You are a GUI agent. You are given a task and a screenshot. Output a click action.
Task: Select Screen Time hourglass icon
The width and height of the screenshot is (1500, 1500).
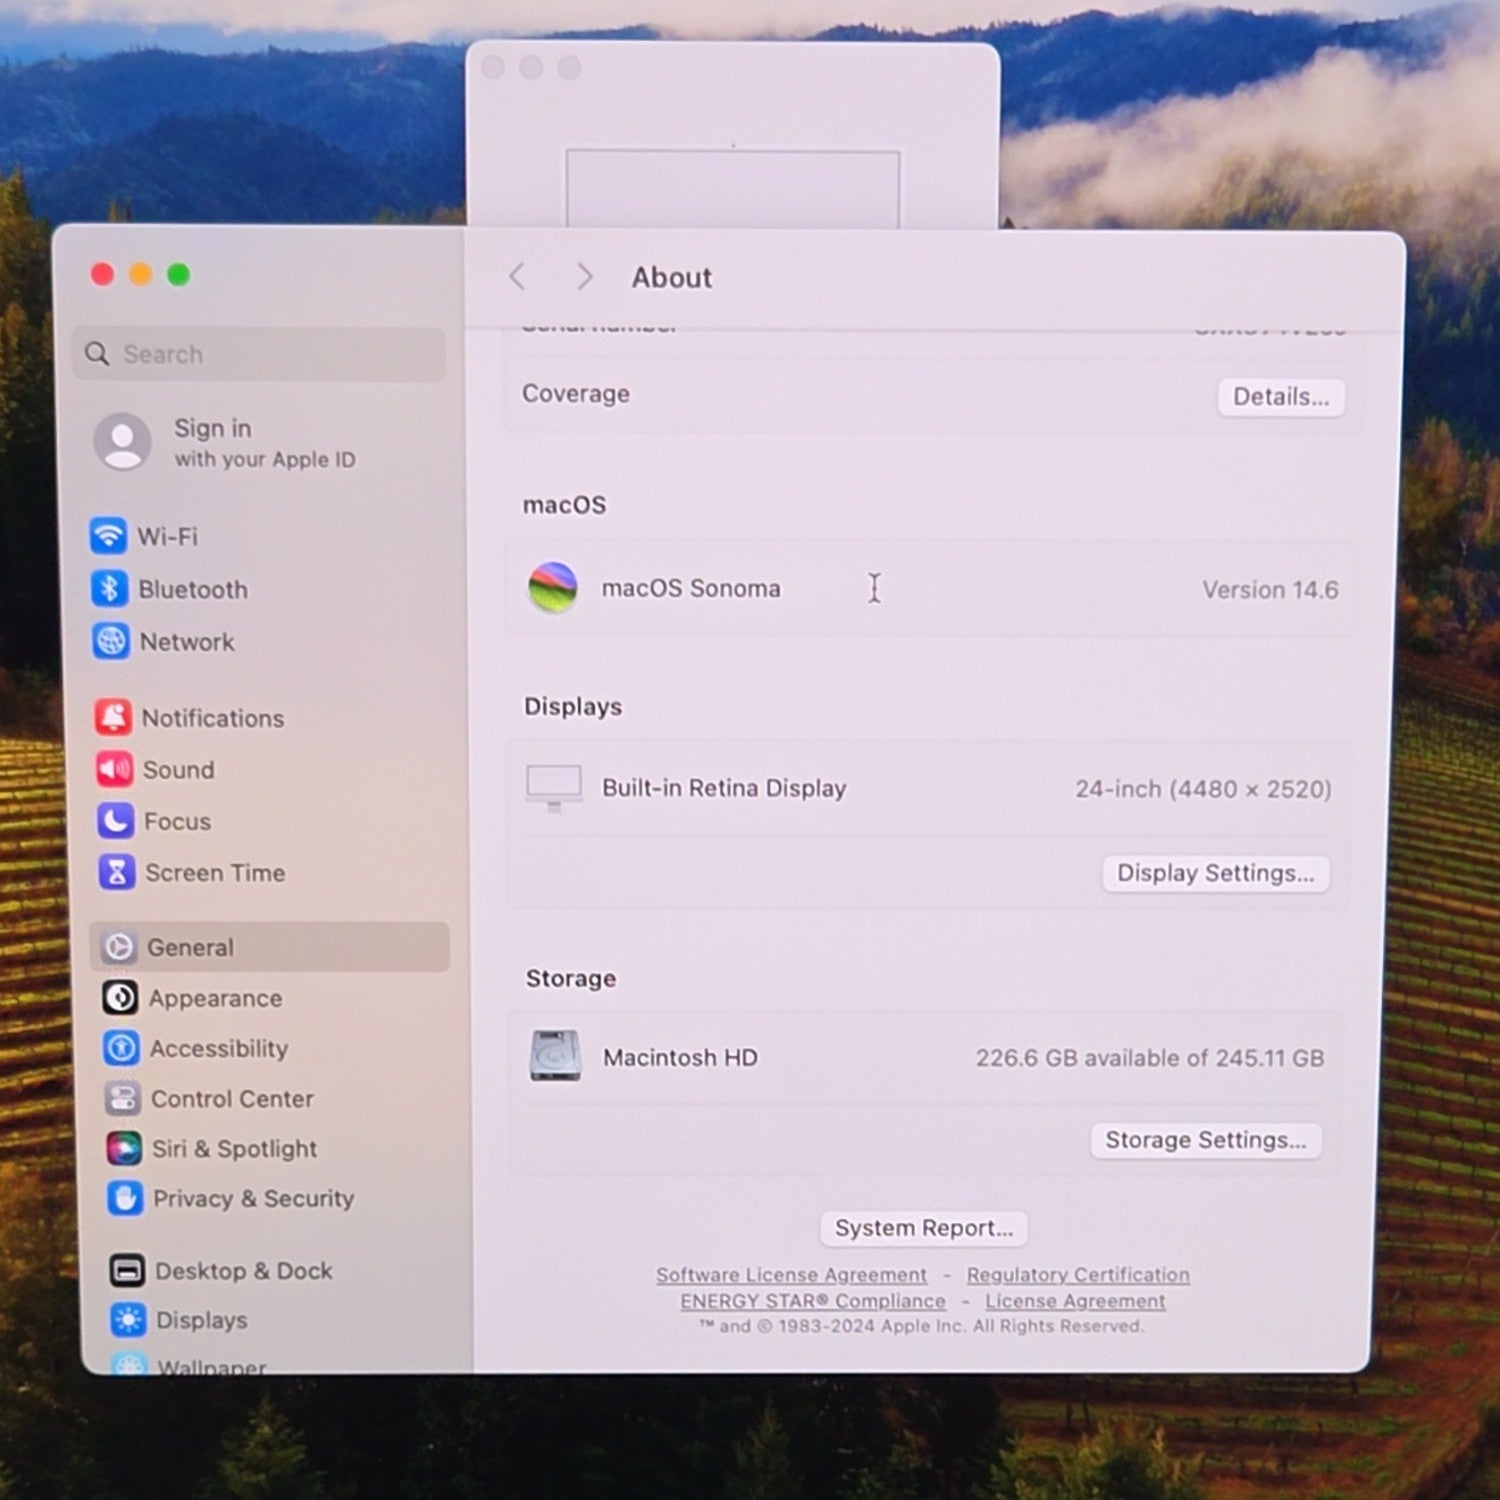click(x=116, y=872)
